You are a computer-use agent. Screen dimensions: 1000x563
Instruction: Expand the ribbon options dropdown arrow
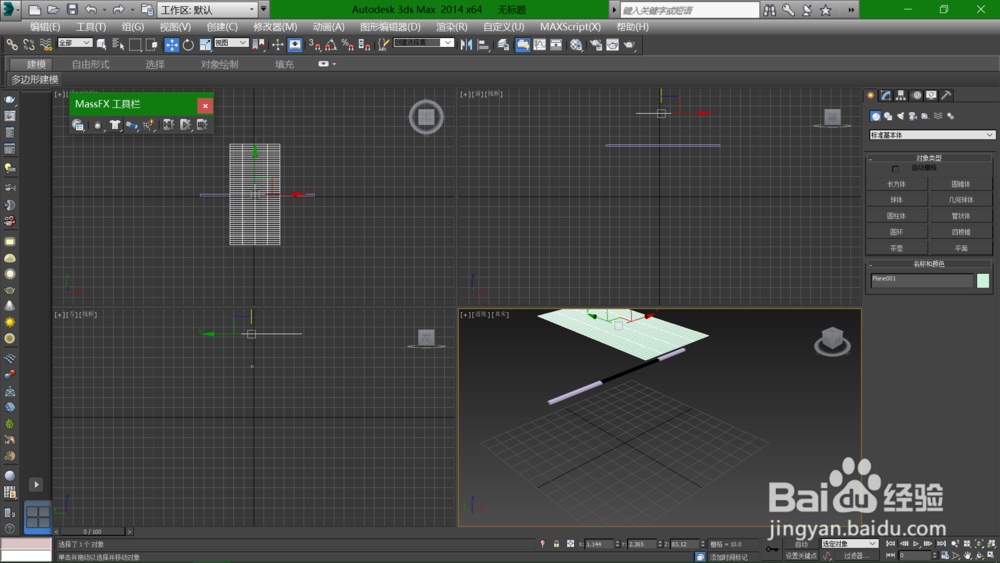[x=334, y=64]
